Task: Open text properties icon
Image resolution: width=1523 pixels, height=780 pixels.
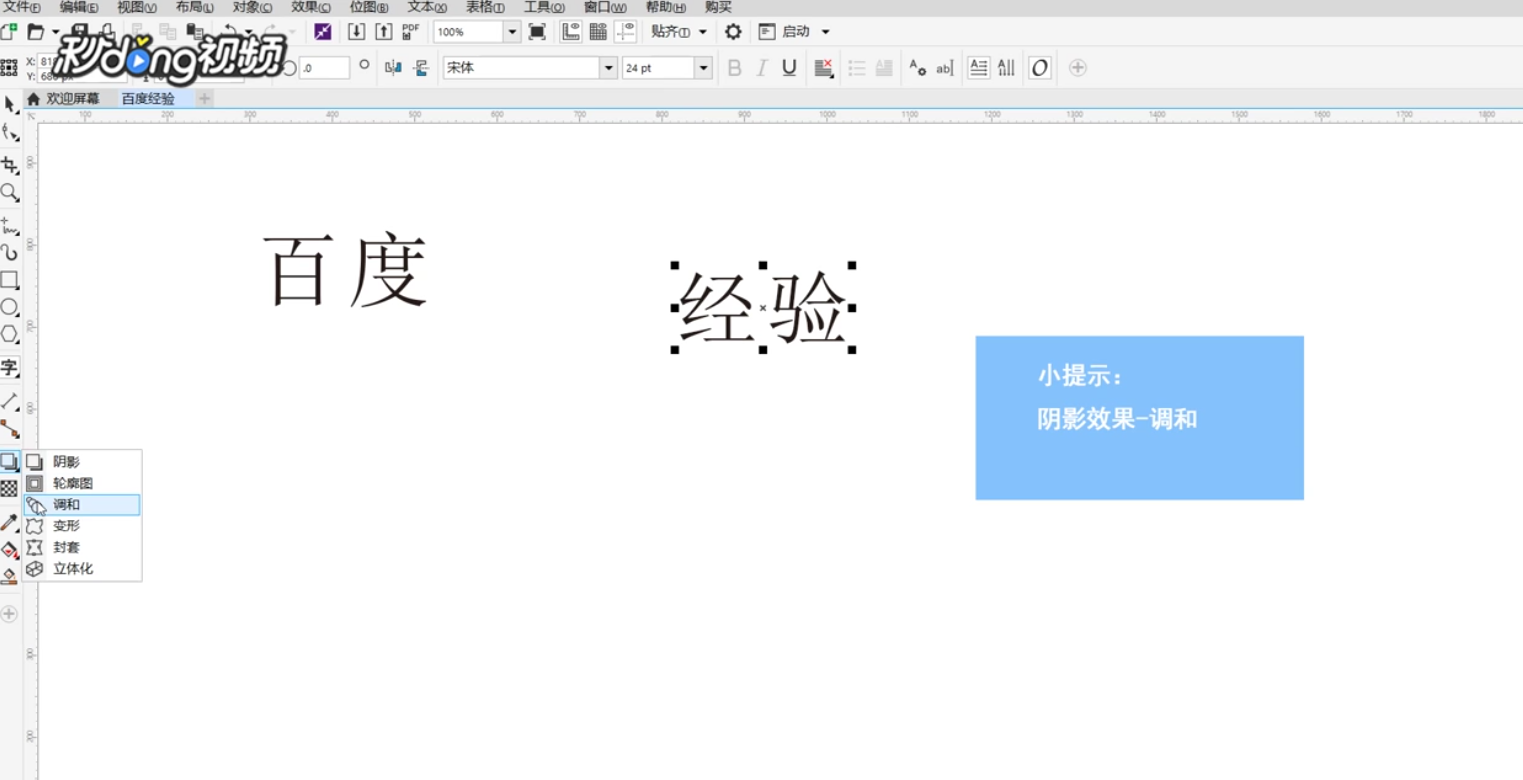Action: [x=917, y=68]
